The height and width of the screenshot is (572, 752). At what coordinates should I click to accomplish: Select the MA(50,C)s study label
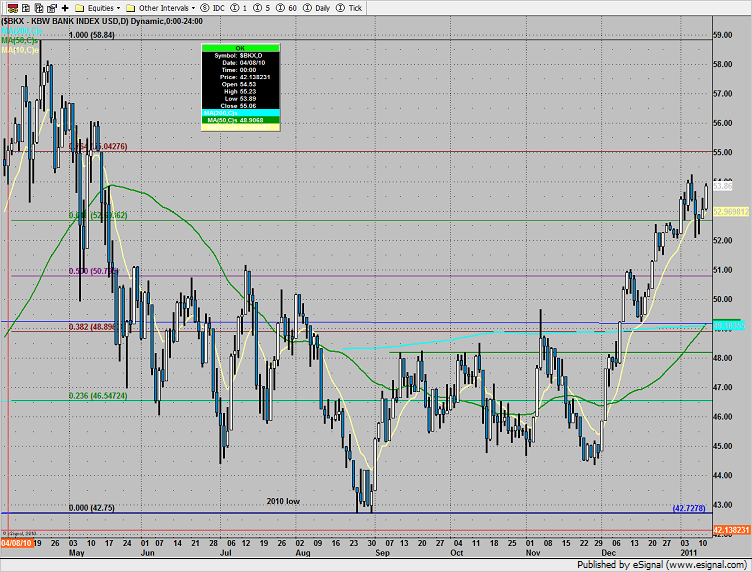click(19, 40)
